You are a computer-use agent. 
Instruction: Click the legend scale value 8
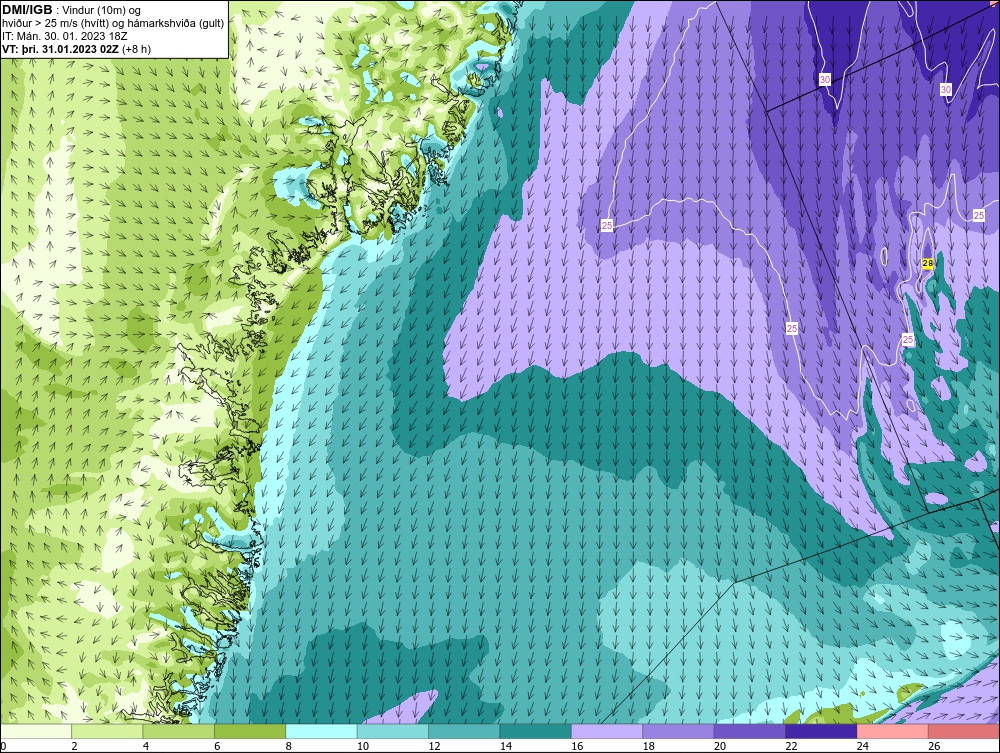point(289,746)
